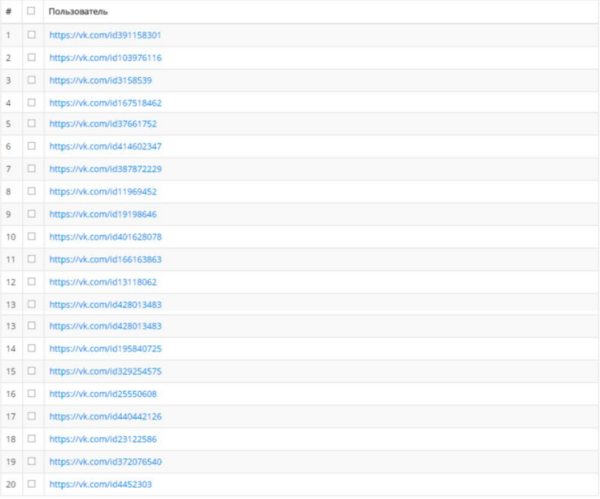Click the row number 17 cell
Viewport: 600px width, 499px height.
pos(11,416)
